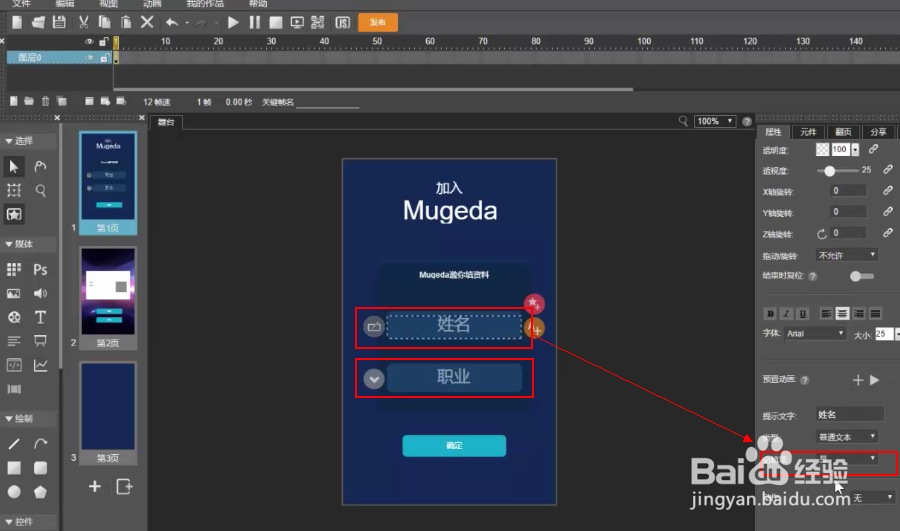Viewport: 900px width, 531px height.
Task: Open preview with monitor icon
Action: point(297,22)
